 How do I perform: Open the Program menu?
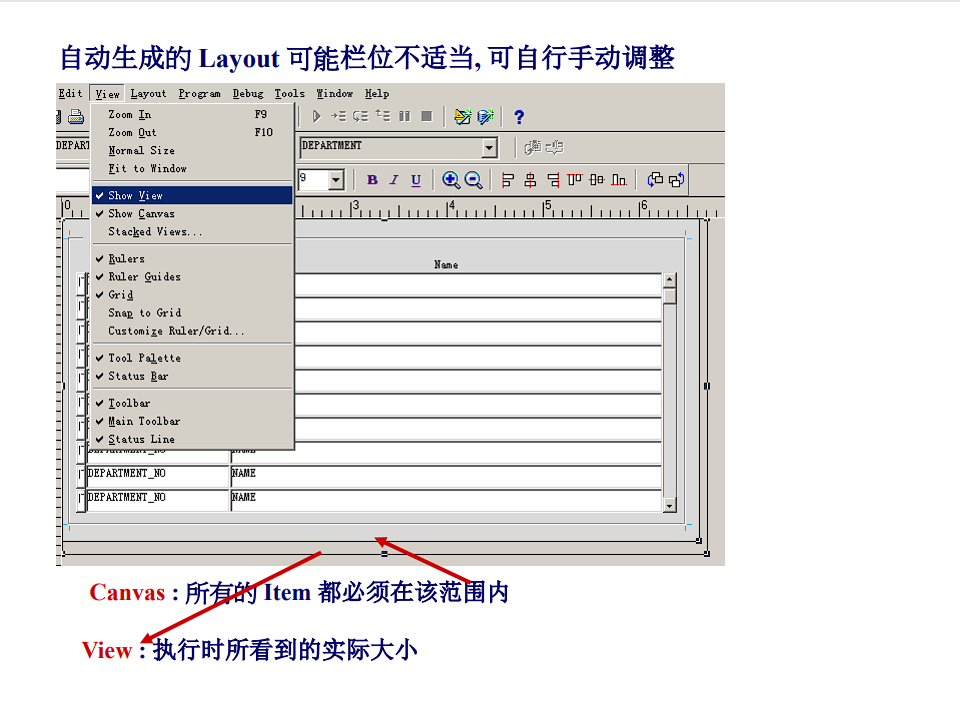coord(200,94)
